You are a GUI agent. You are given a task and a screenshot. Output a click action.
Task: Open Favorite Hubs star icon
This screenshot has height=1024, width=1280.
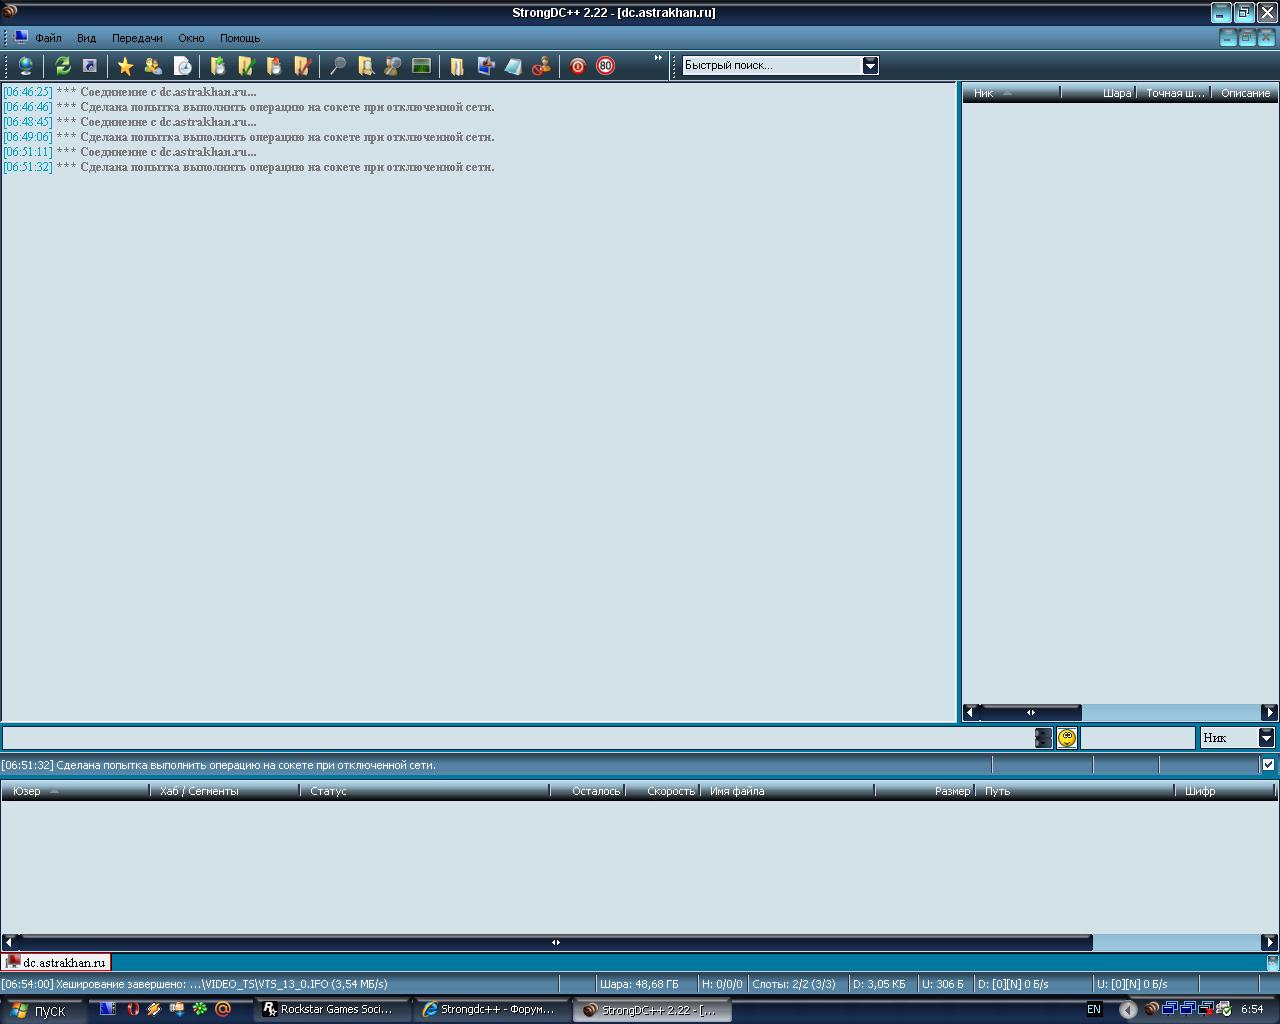click(125, 66)
